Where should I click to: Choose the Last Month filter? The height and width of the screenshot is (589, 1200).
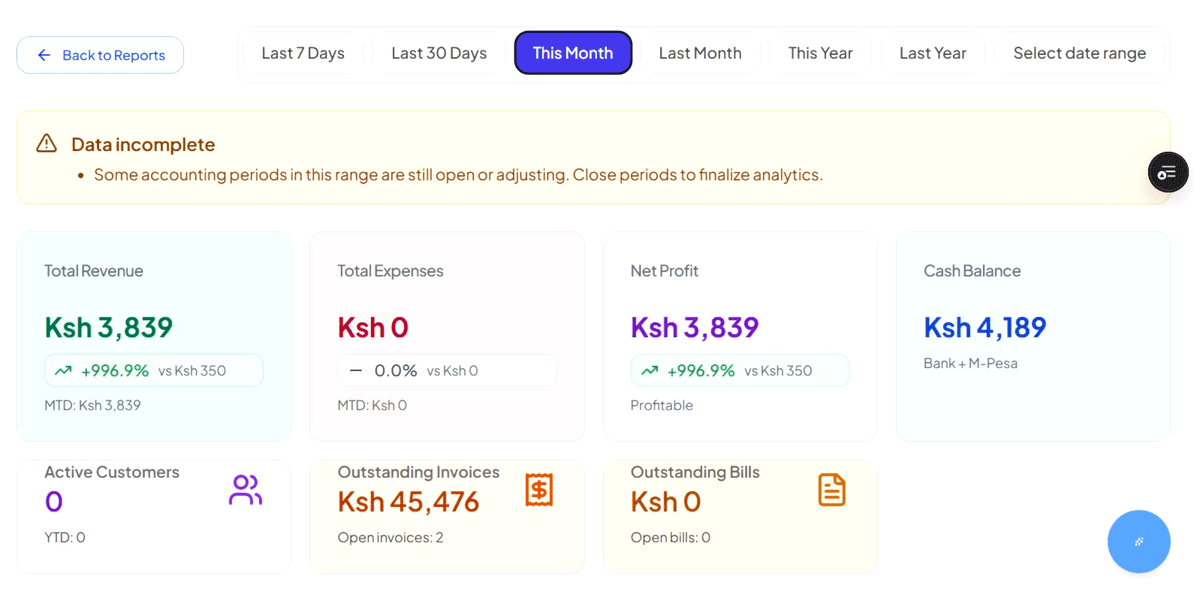pyautogui.click(x=700, y=54)
